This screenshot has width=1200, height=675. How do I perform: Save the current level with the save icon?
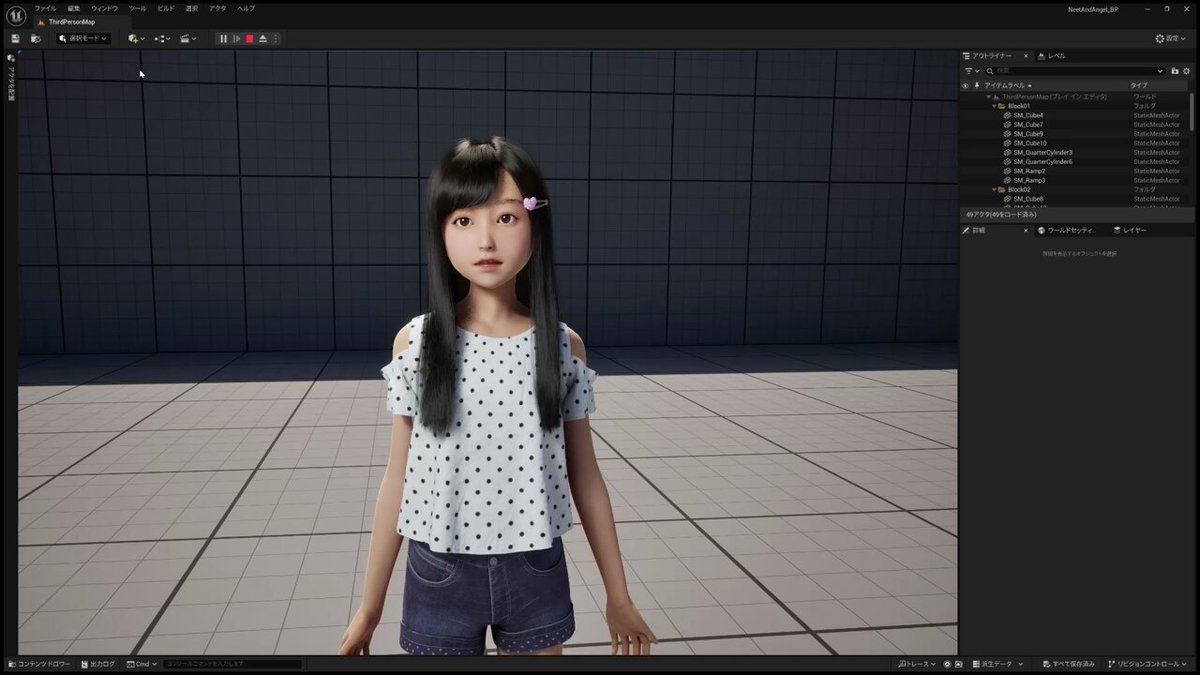(15, 39)
